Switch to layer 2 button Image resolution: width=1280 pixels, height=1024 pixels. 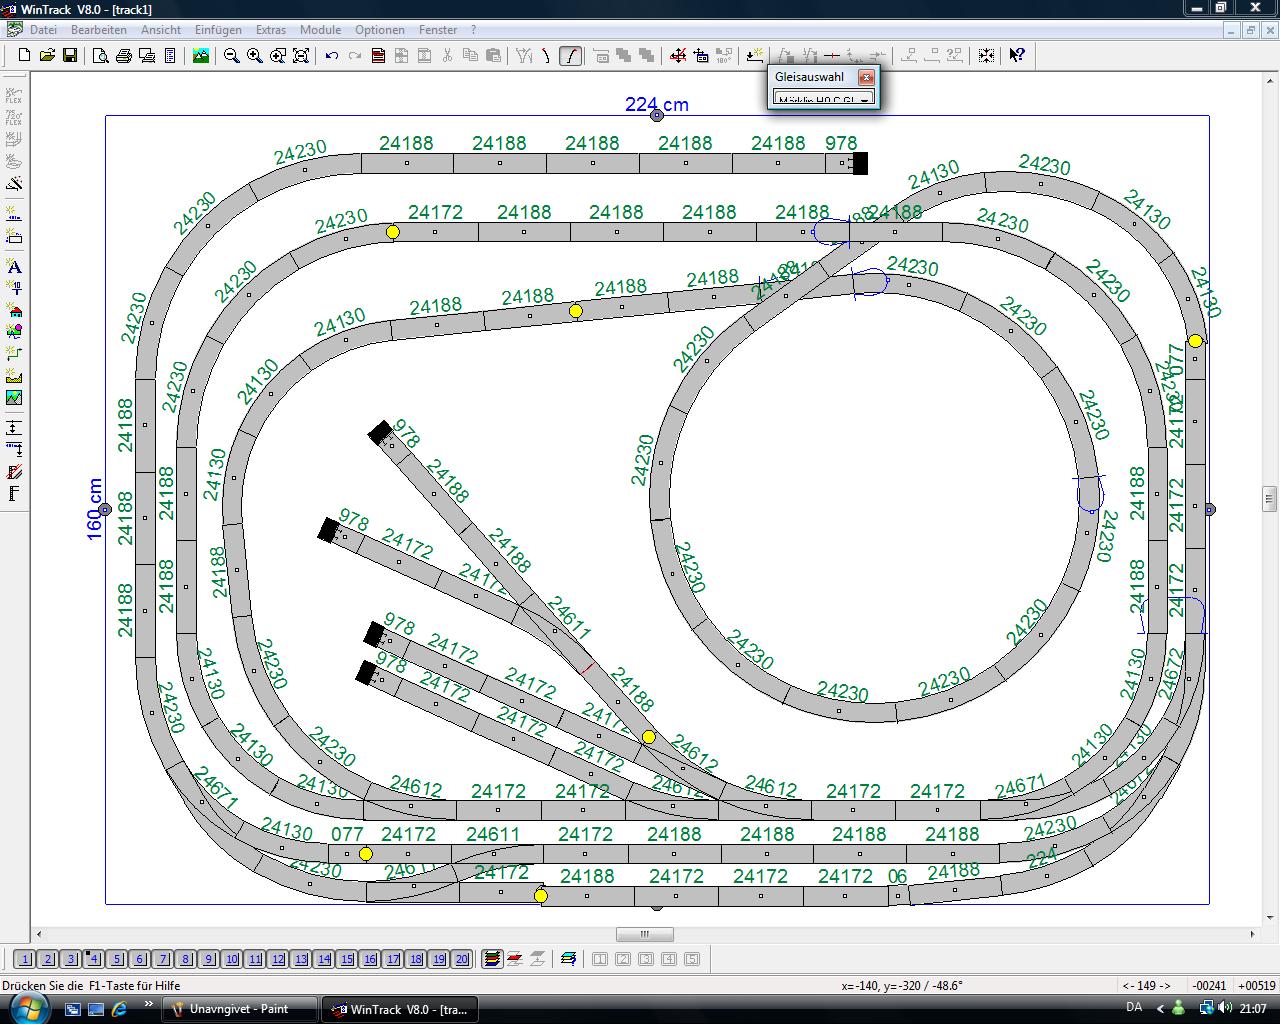[48, 959]
